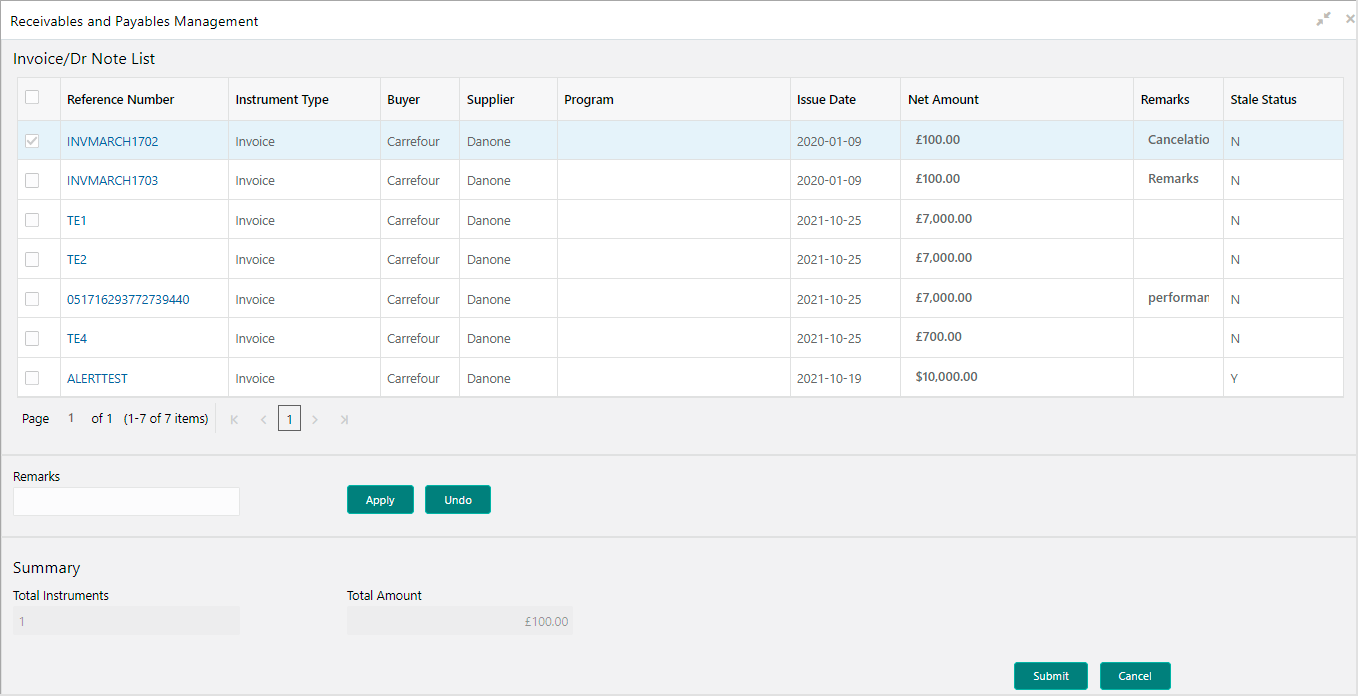
Task: Tick the TE4 row checkbox
Action: point(32,338)
